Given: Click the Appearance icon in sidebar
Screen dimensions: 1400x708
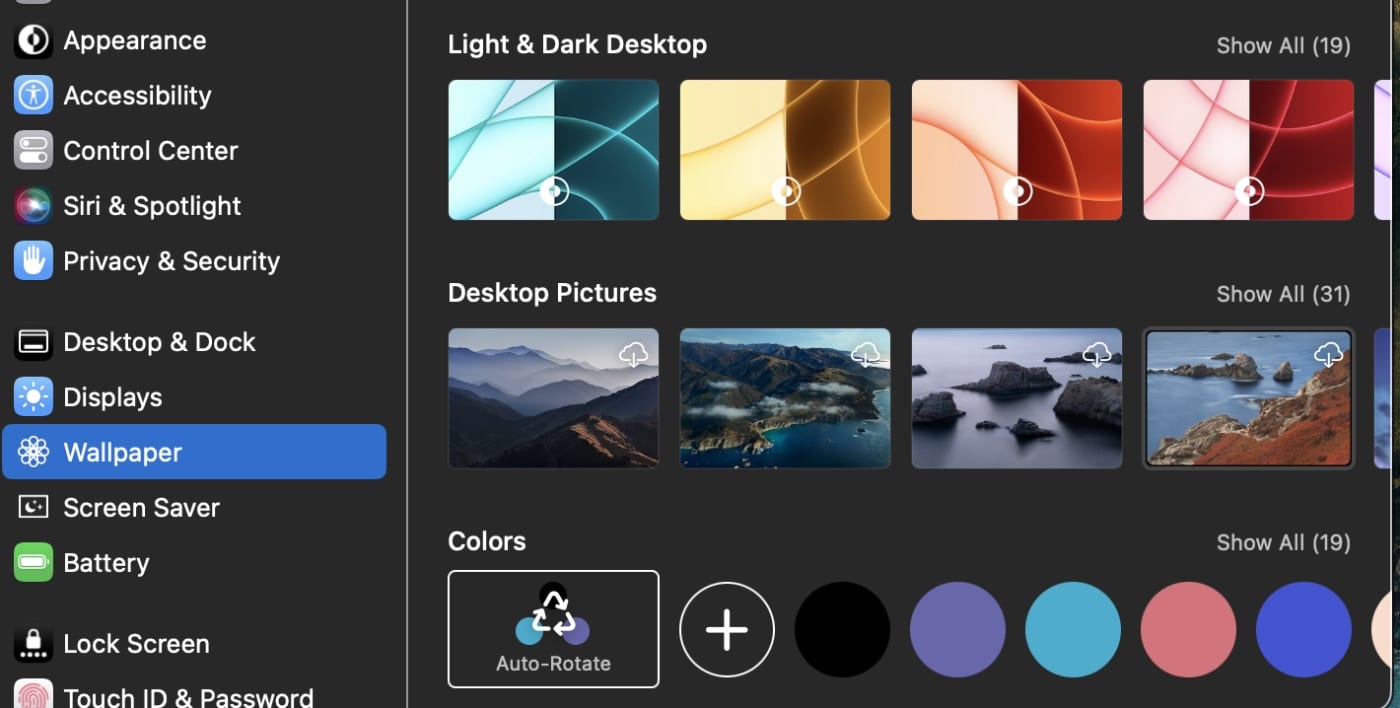Looking at the screenshot, I should pos(33,41).
